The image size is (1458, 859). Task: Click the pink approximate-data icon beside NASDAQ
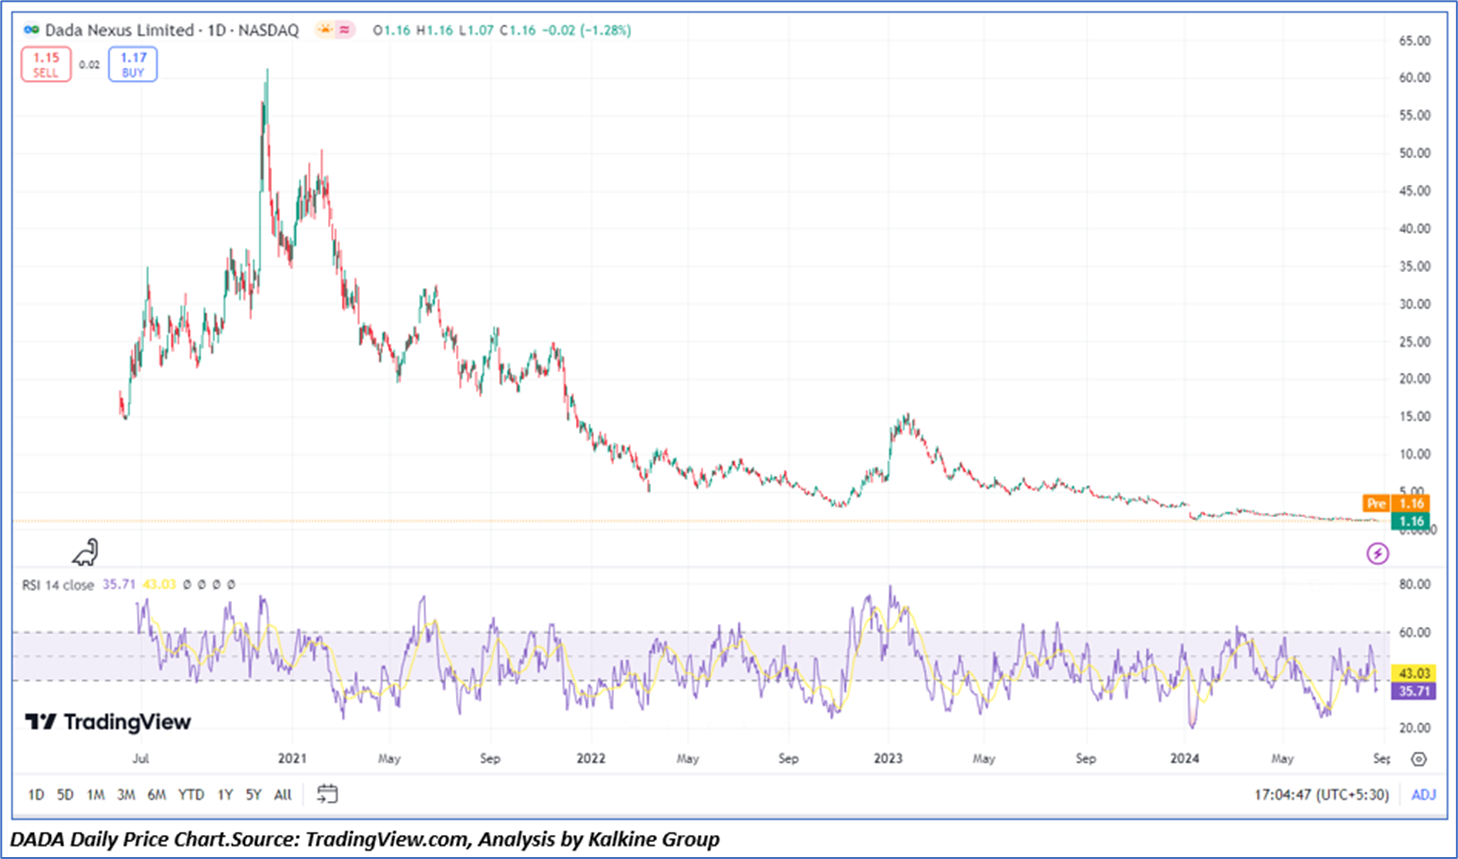click(344, 30)
